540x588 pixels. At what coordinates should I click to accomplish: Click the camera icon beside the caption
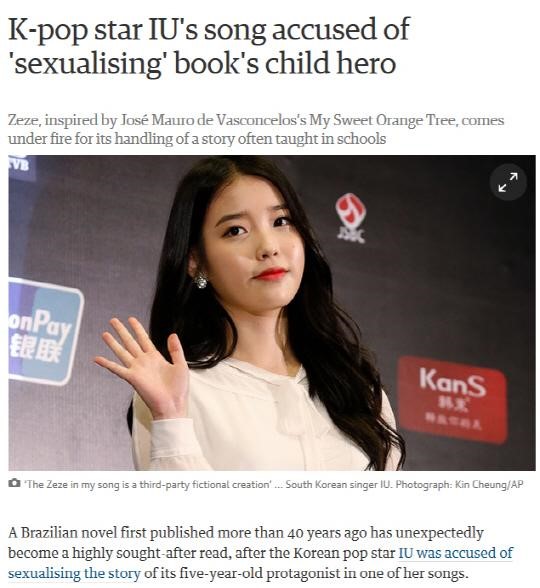pyautogui.click(x=14, y=483)
